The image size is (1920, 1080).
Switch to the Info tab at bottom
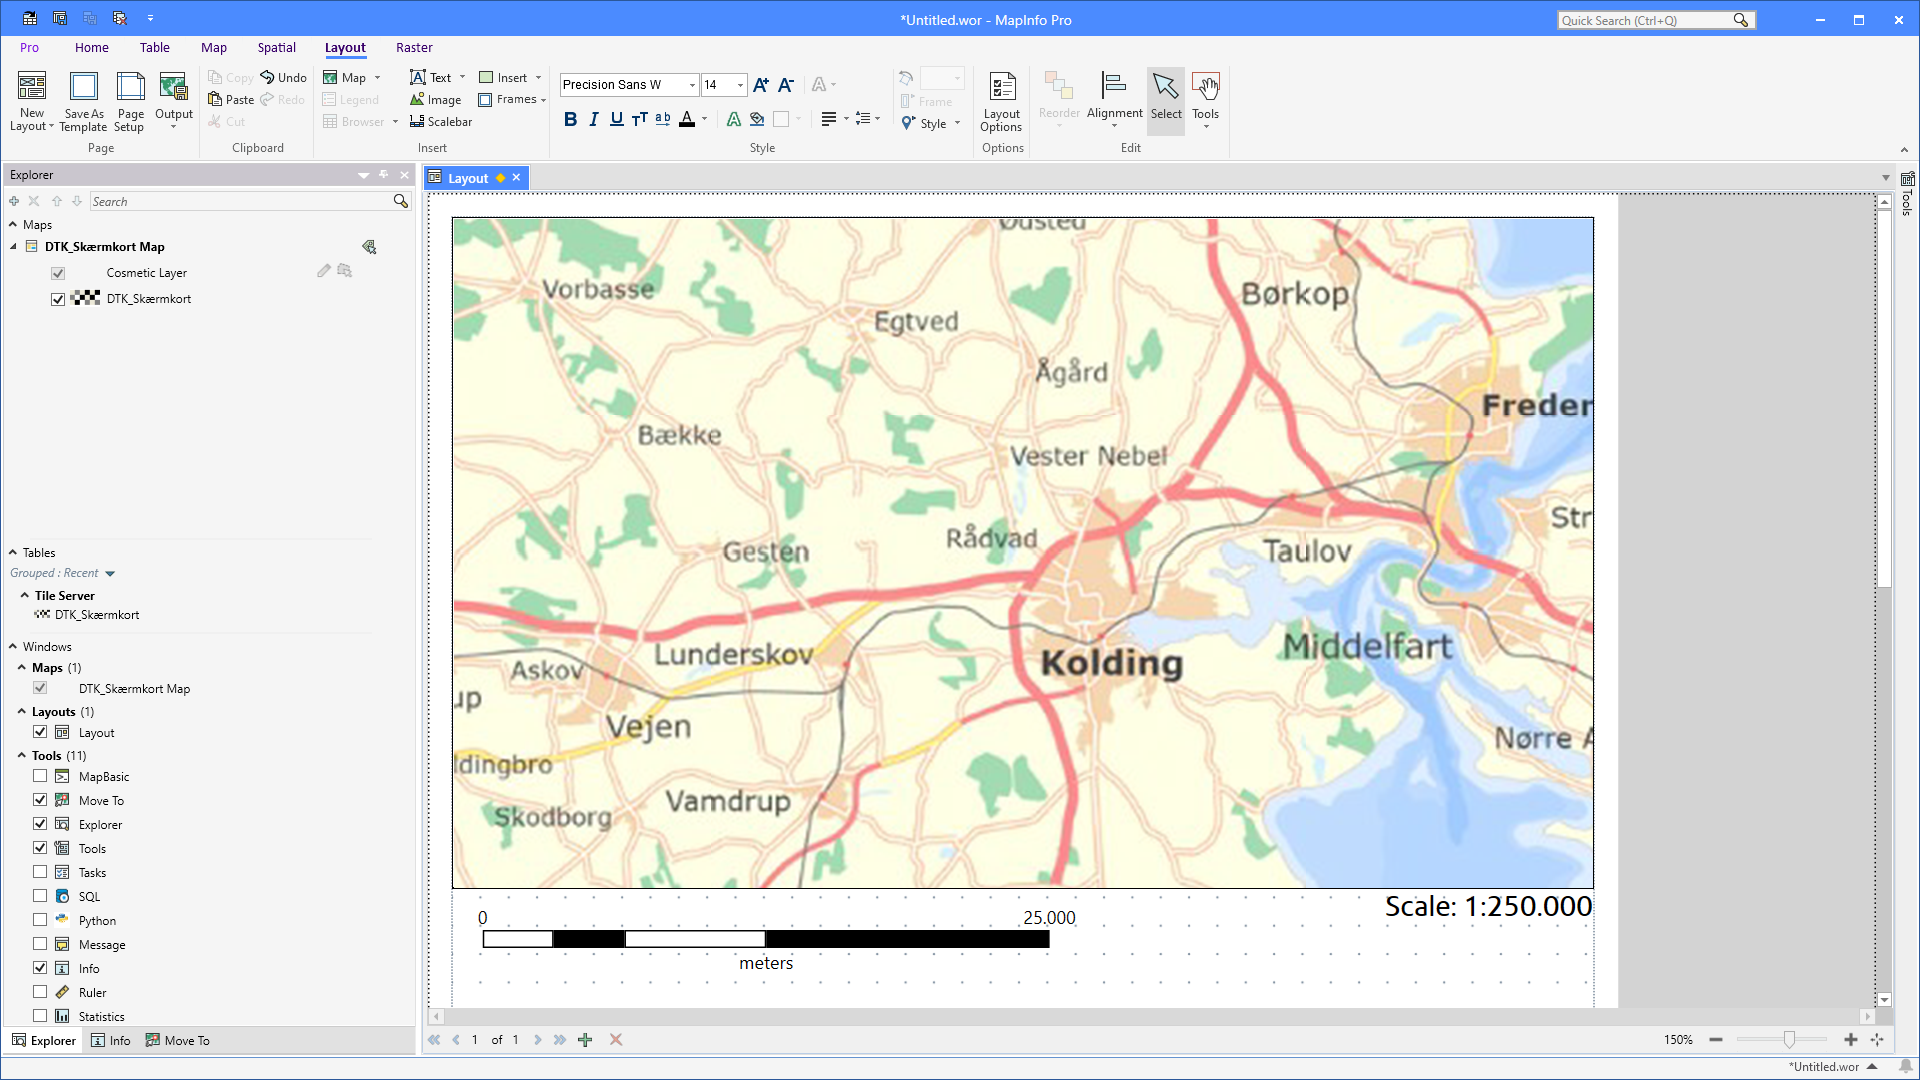pos(110,1040)
